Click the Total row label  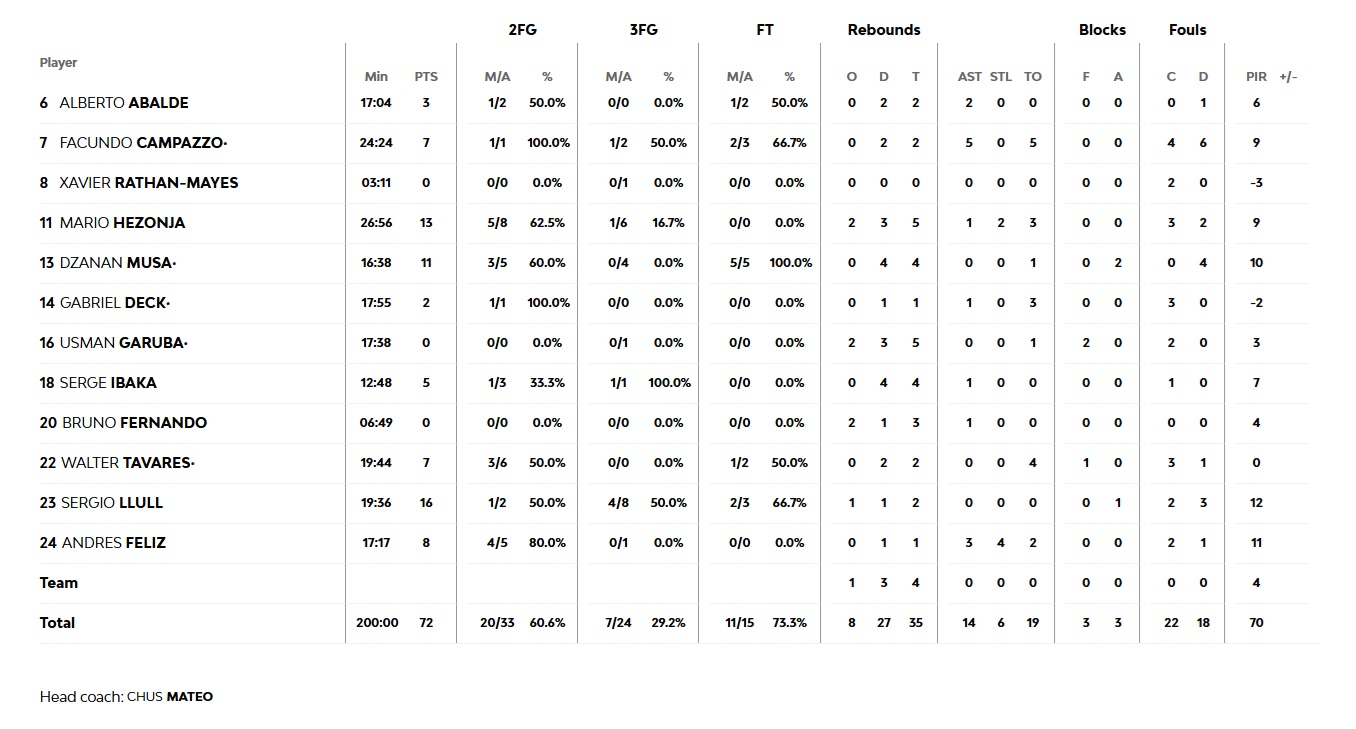click(58, 623)
